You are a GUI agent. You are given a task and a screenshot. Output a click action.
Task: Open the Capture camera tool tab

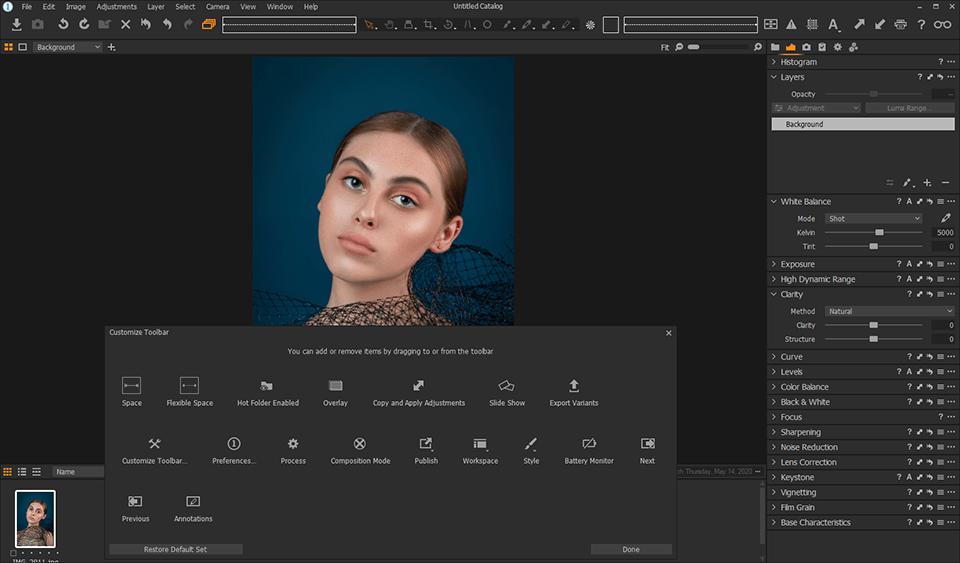(806, 47)
